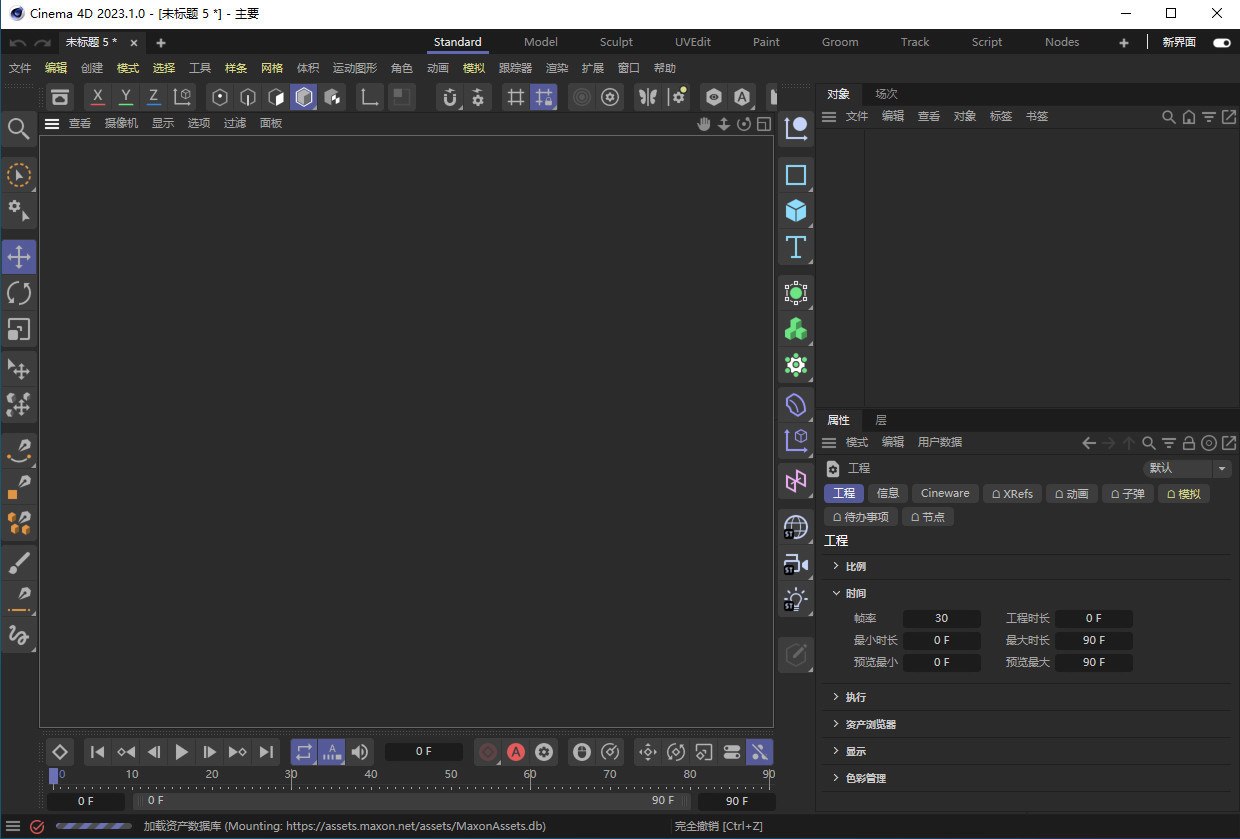Select the Scale tool
The width and height of the screenshot is (1240, 839).
19,329
